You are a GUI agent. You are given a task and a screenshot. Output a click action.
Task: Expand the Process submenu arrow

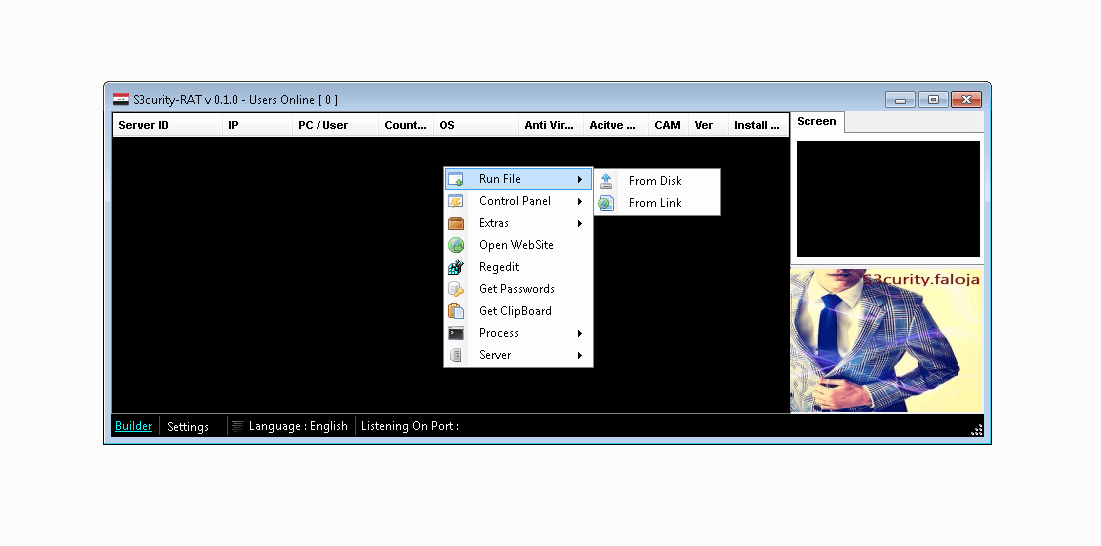[580, 333]
